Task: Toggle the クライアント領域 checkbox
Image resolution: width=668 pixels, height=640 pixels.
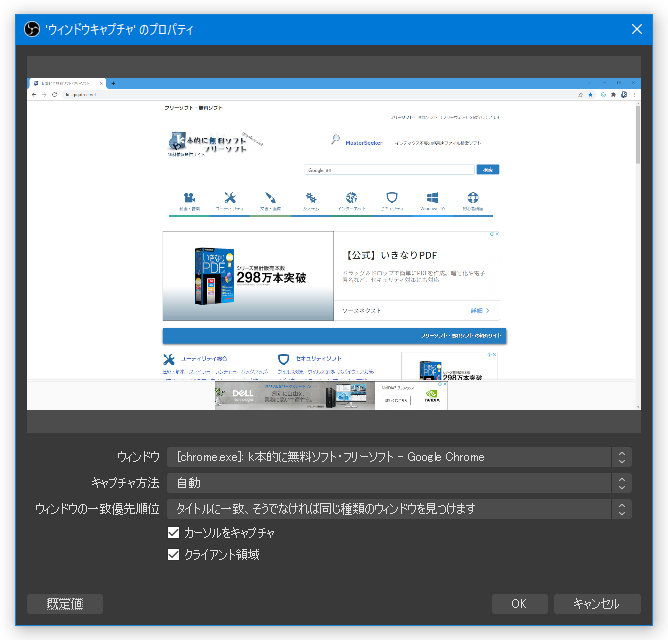Action: point(173,554)
